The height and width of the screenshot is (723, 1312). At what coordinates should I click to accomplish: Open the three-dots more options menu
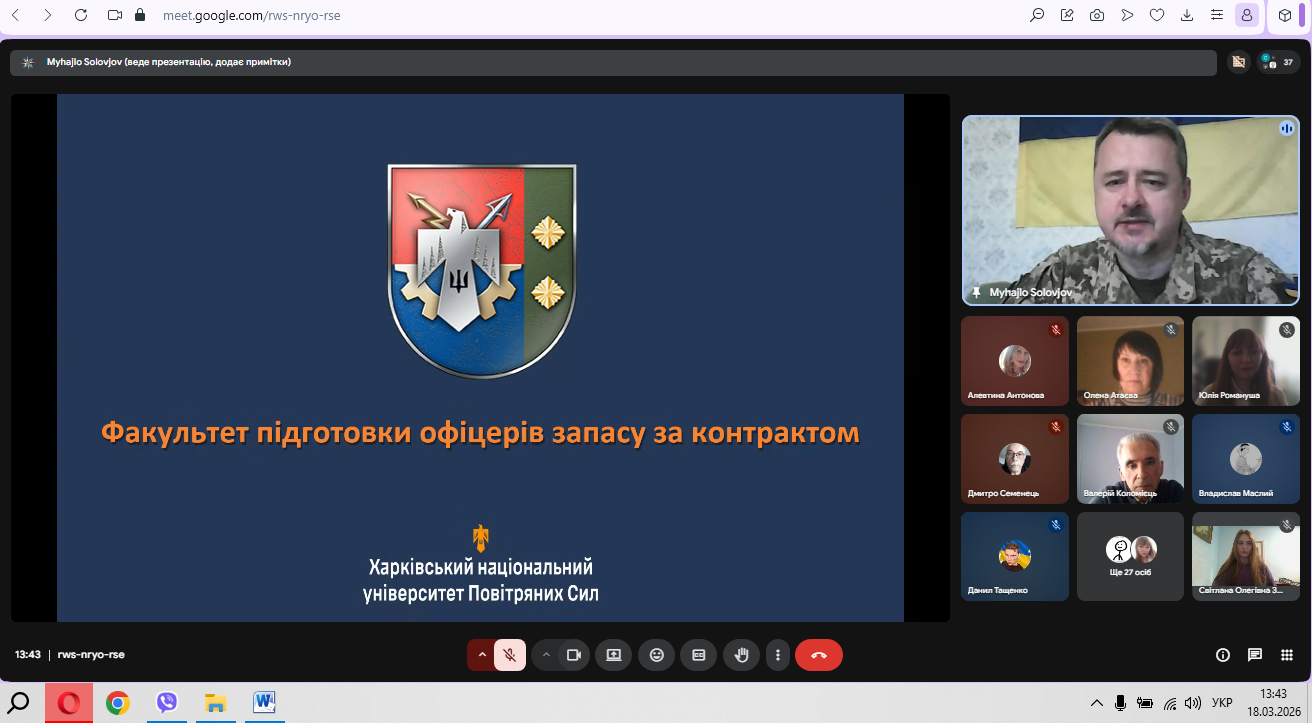tap(778, 655)
